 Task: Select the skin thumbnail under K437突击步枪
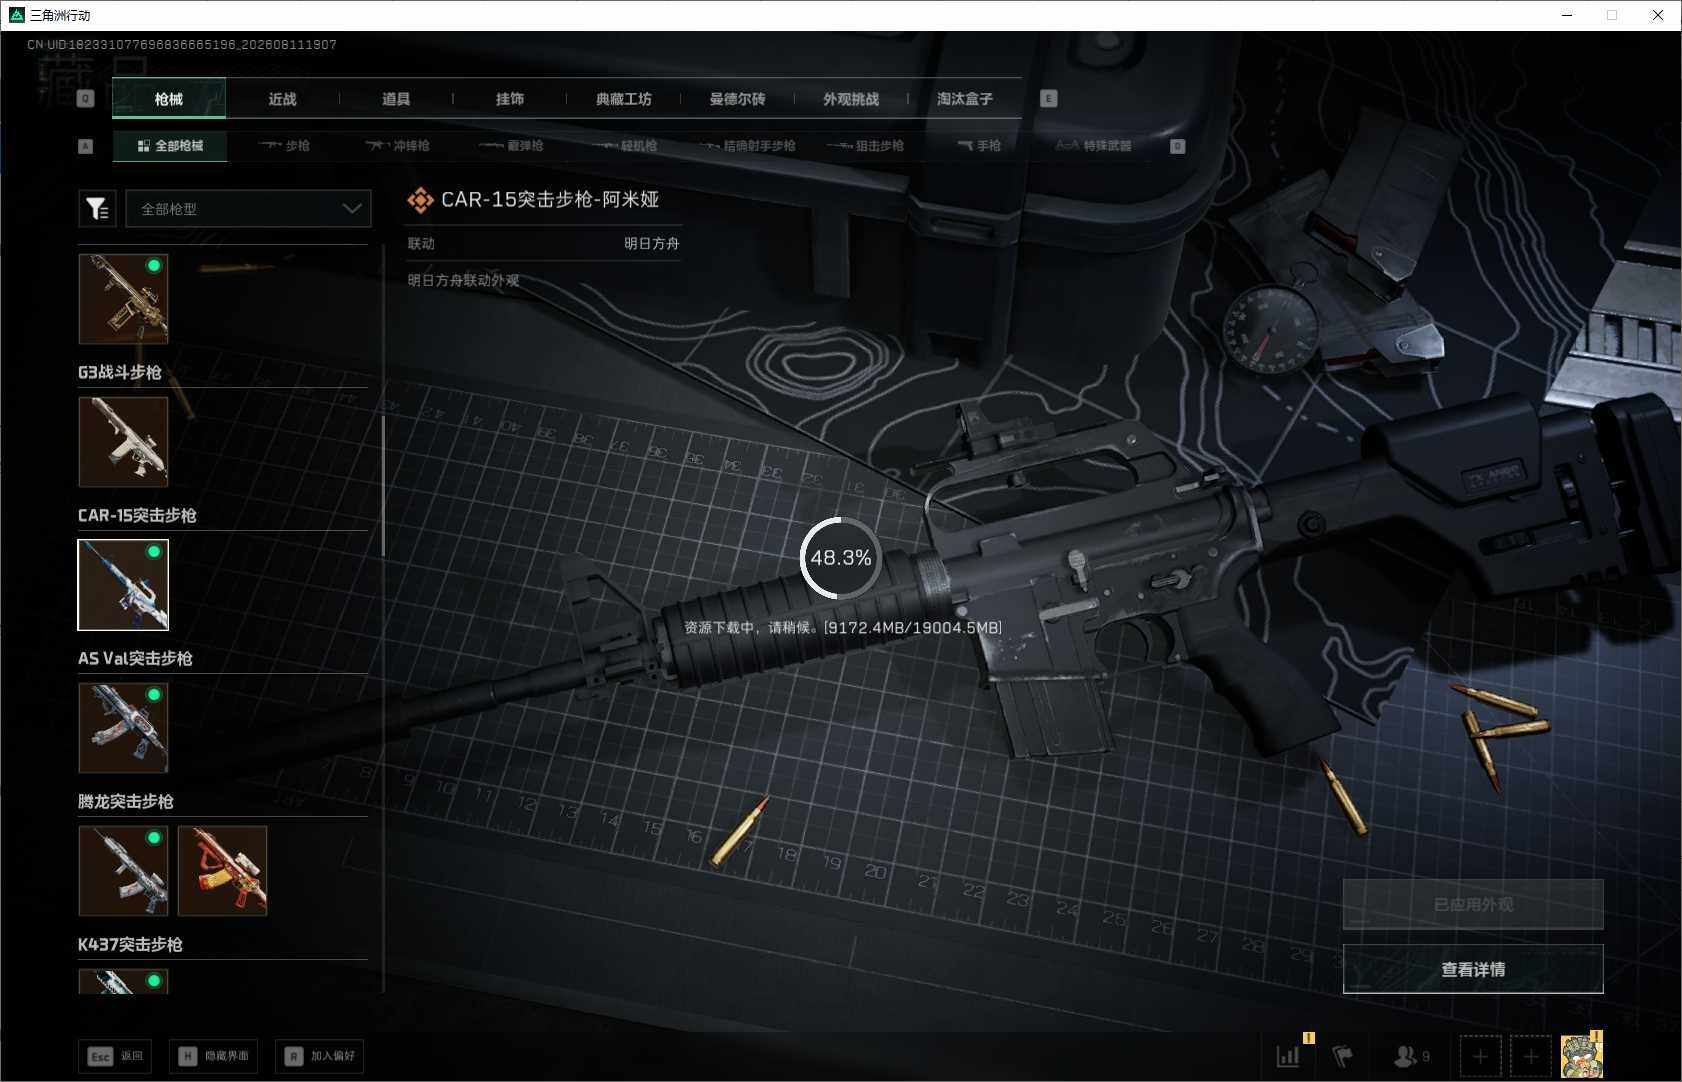pyautogui.click(x=123, y=981)
